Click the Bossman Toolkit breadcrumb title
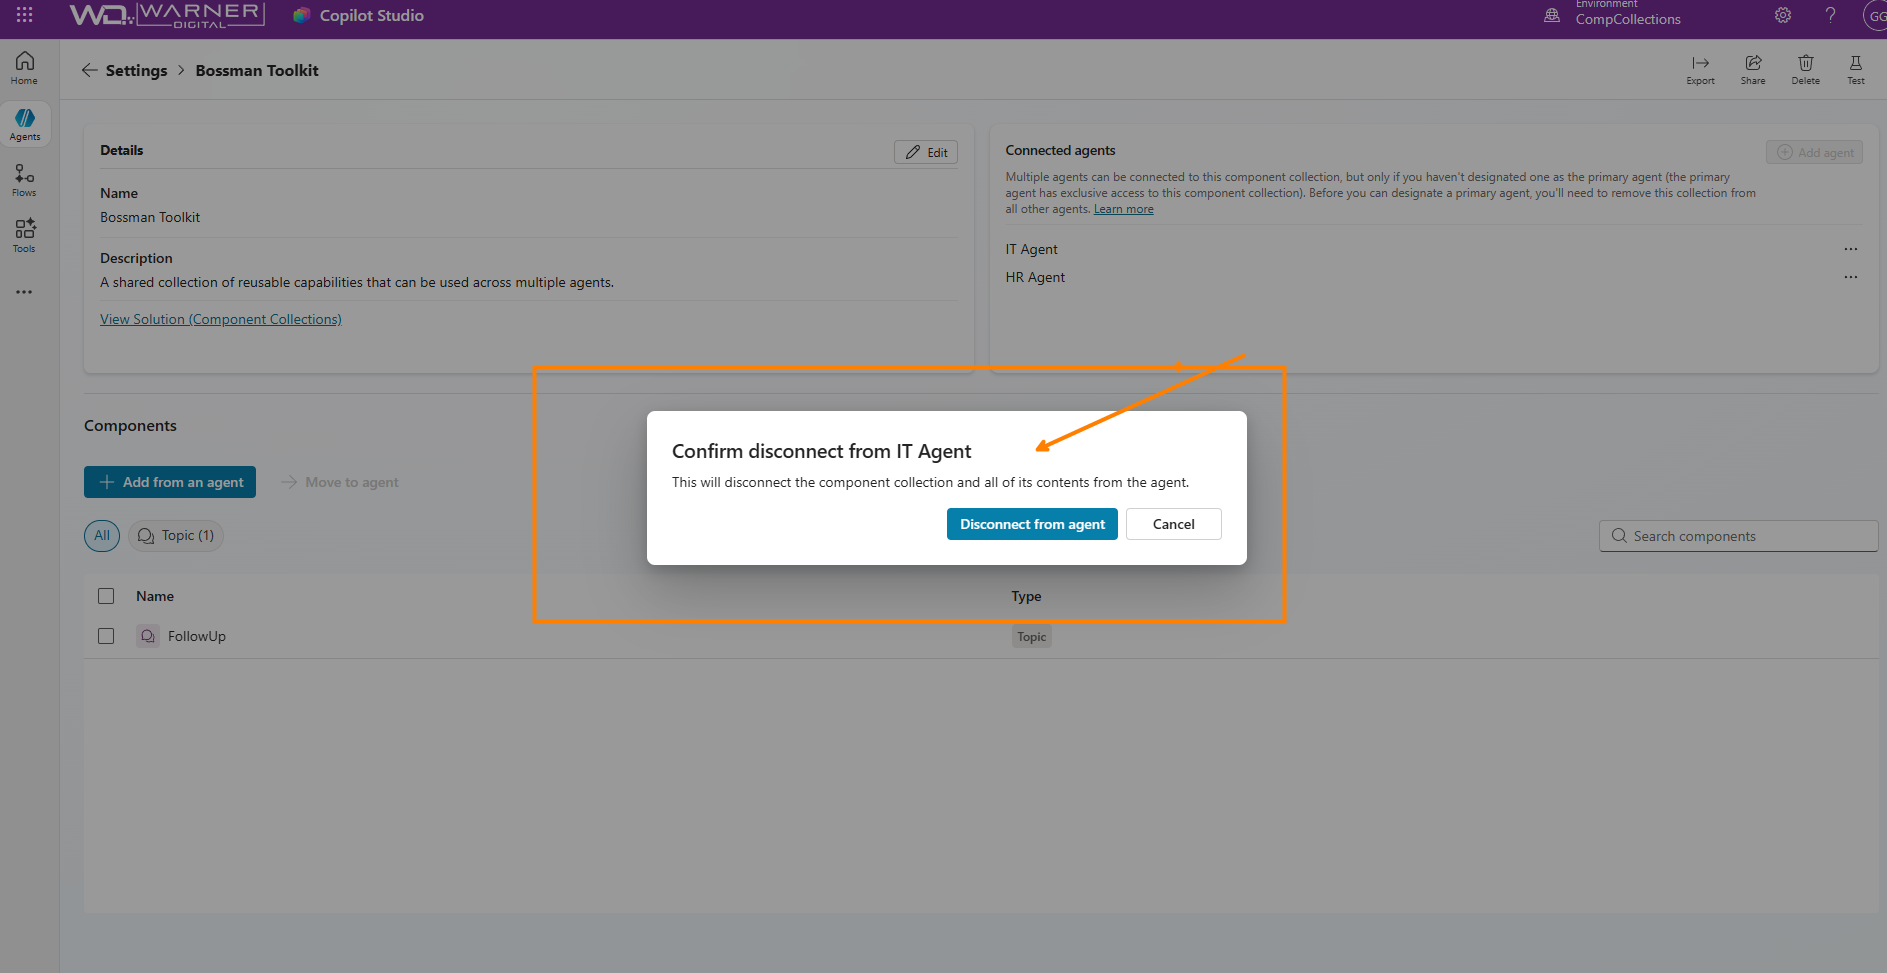The height and width of the screenshot is (973, 1887). point(257,70)
